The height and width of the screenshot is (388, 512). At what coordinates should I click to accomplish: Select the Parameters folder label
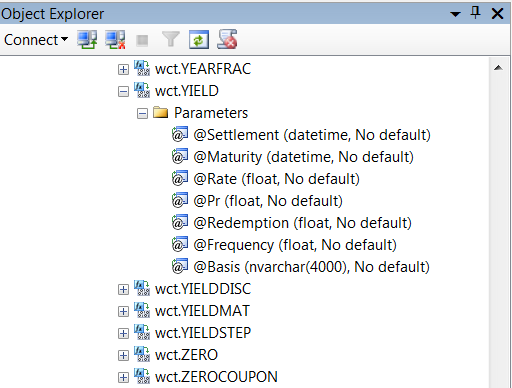pos(211,113)
